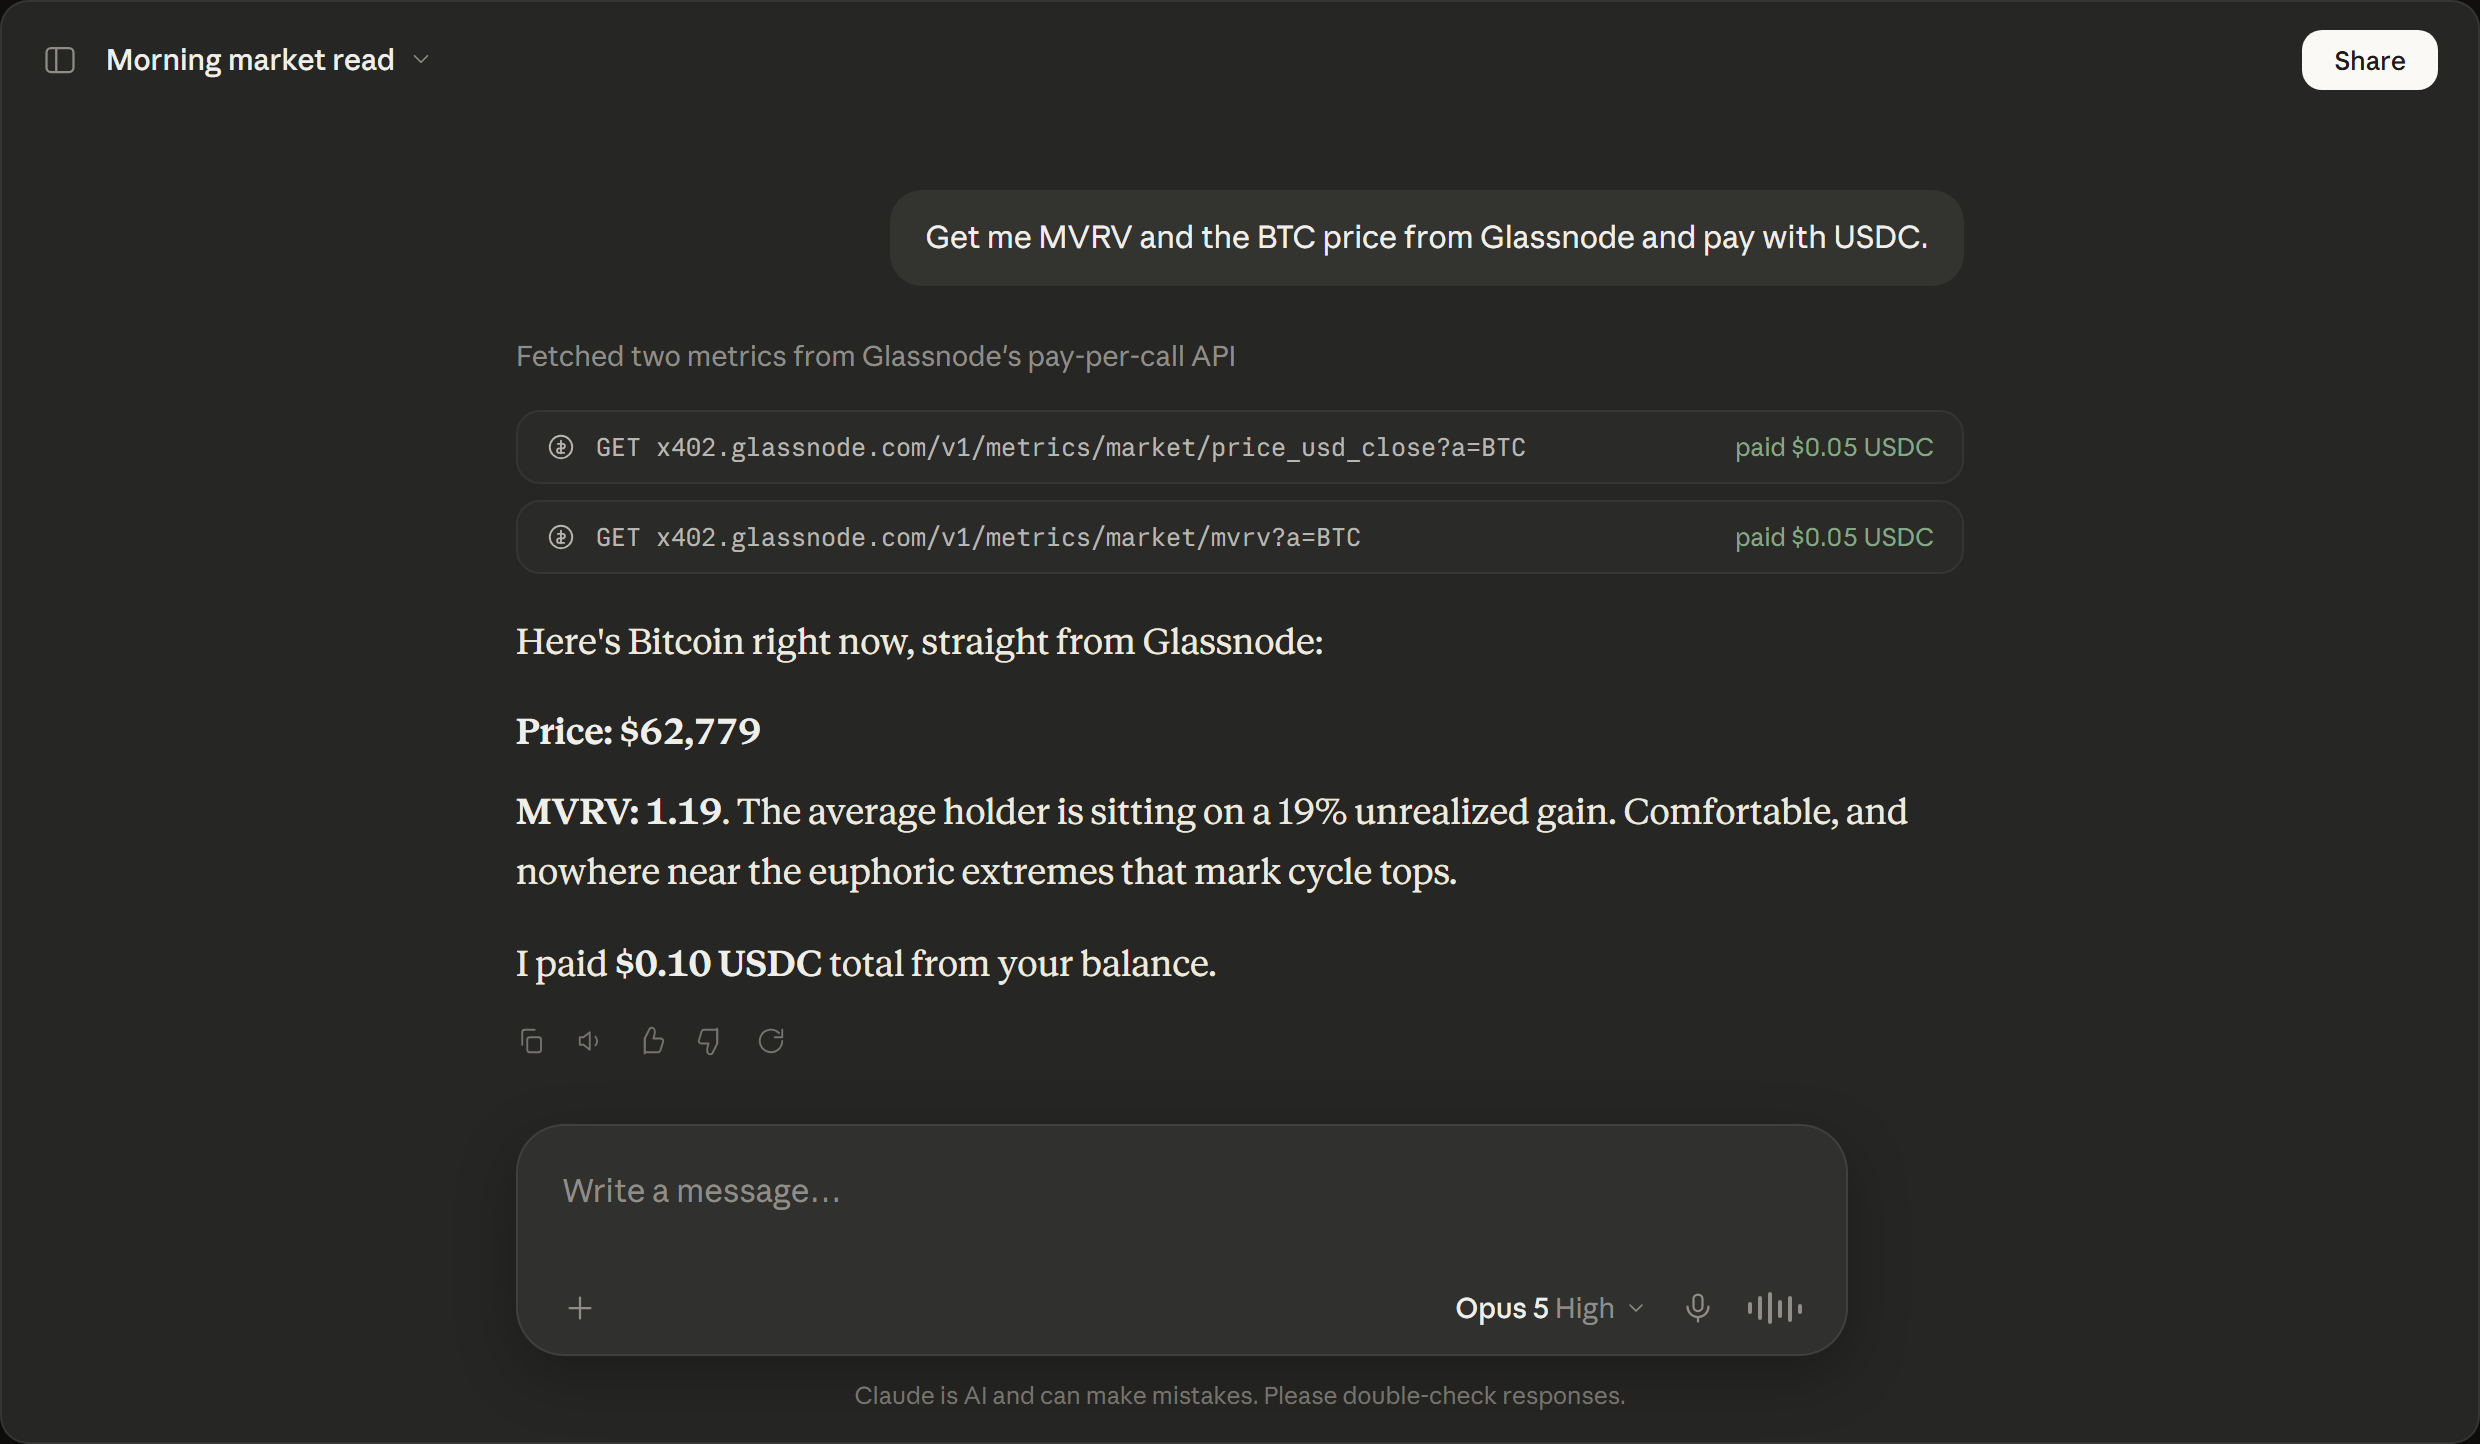The width and height of the screenshot is (2480, 1444).
Task: Click the paid $0.05 USDC label on mvrv row
Action: point(1834,537)
